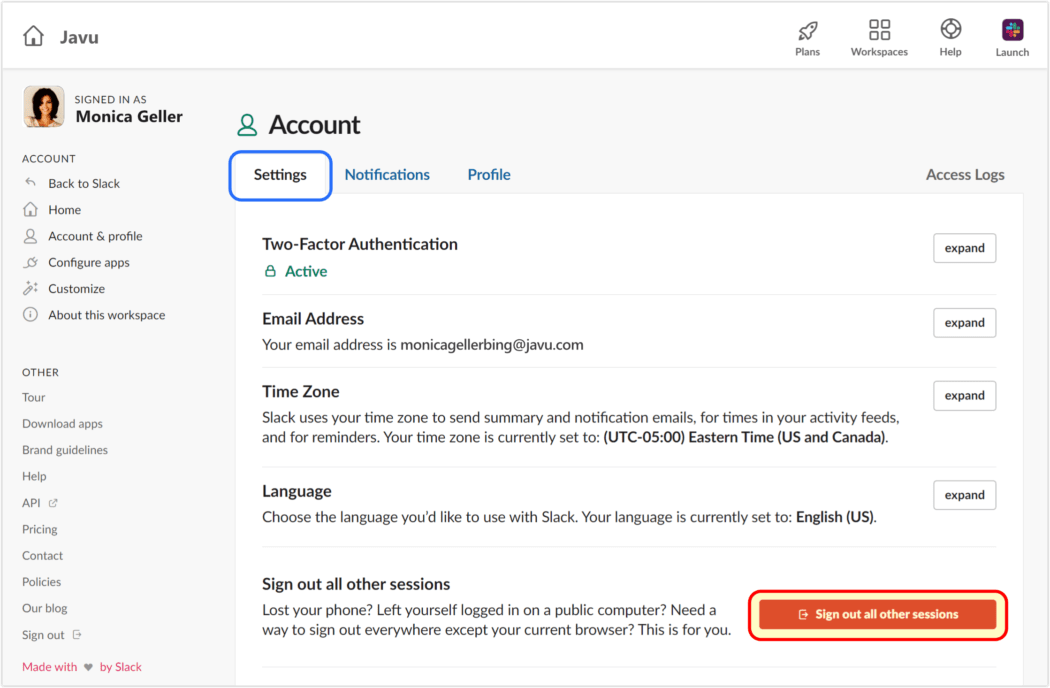Expand the Language section
Screen dimensions: 1050x688
pyautogui.click(x=964, y=495)
